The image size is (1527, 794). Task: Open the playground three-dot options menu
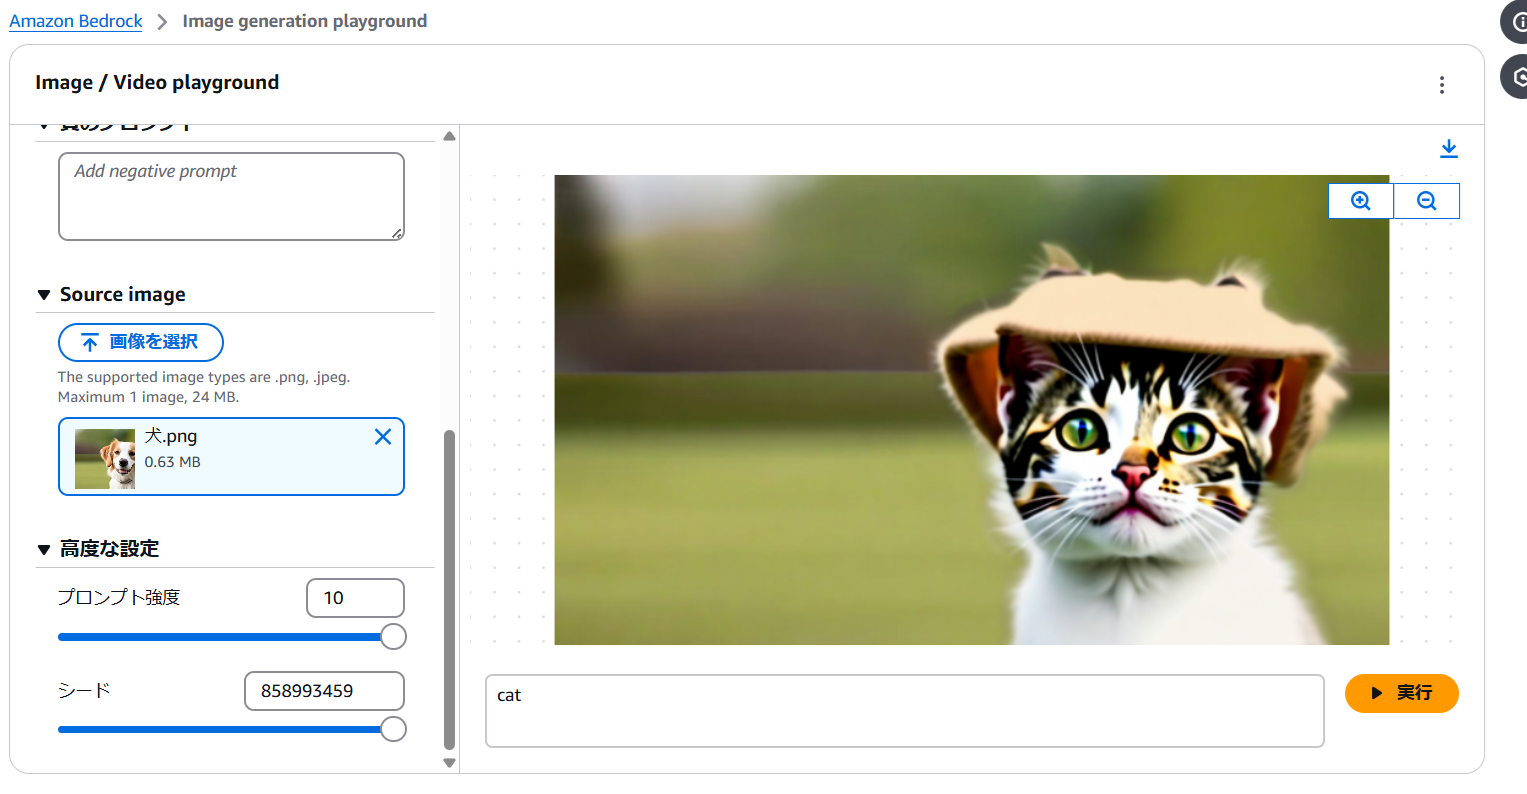[x=1442, y=85]
